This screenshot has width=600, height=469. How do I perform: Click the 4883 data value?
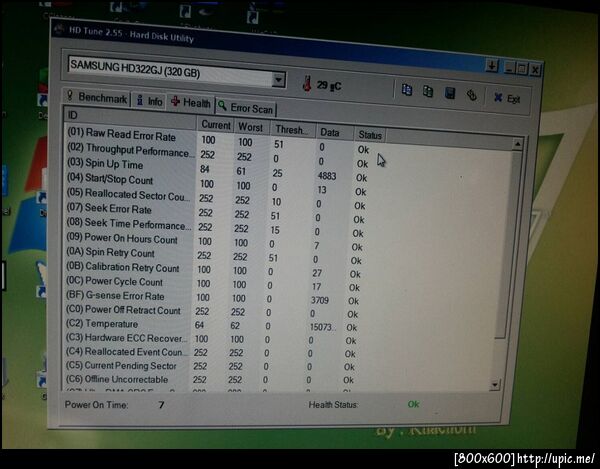click(327, 176)
